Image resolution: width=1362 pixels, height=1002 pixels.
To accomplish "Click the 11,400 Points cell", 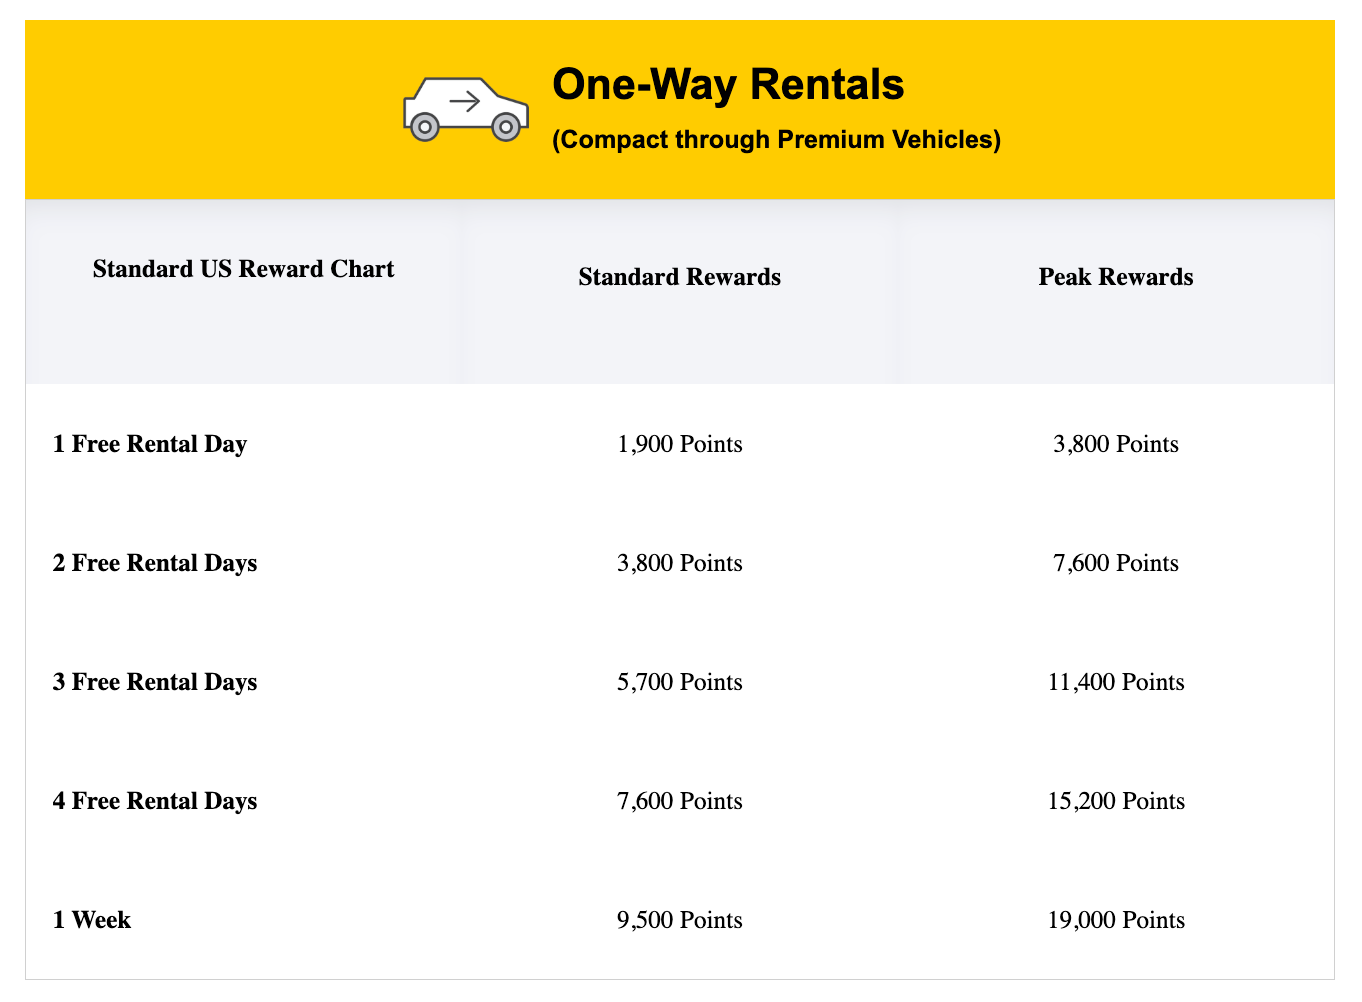I will 1116,682.
